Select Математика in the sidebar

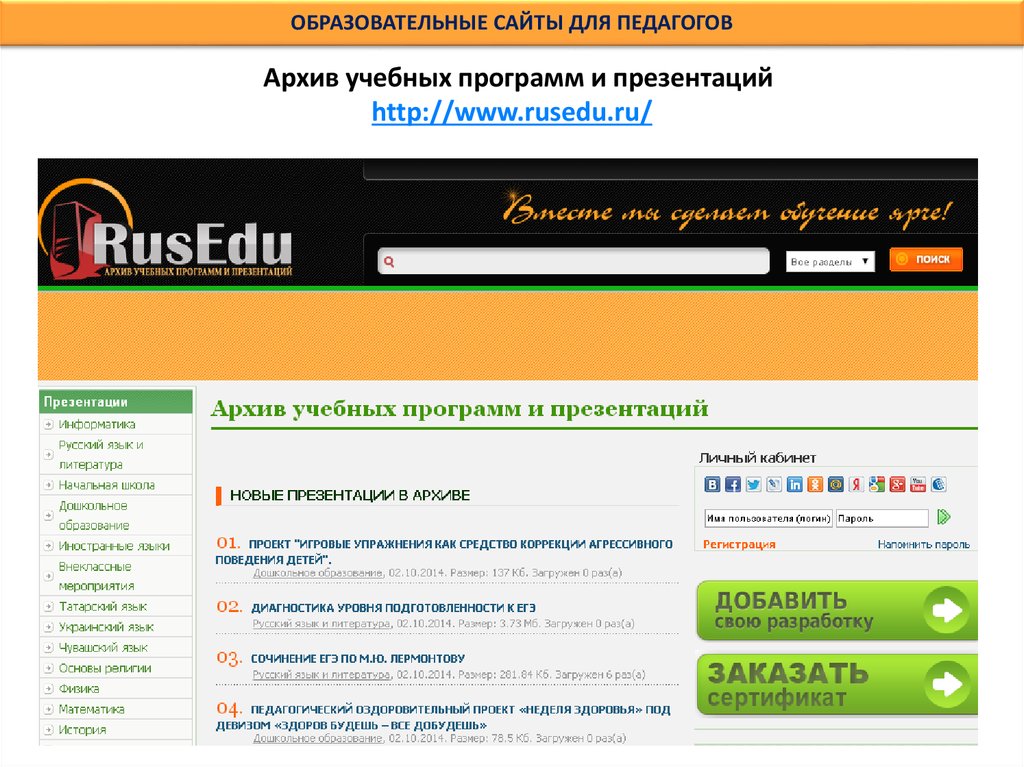91,710
